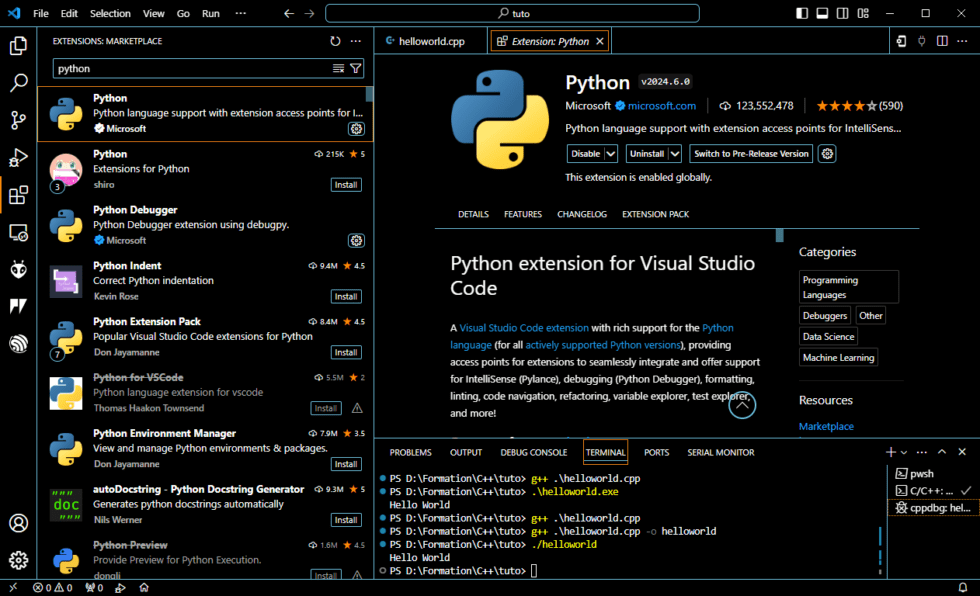
Task: Expand the Uninstall button dropdown arrow
Action: point(674,154)
